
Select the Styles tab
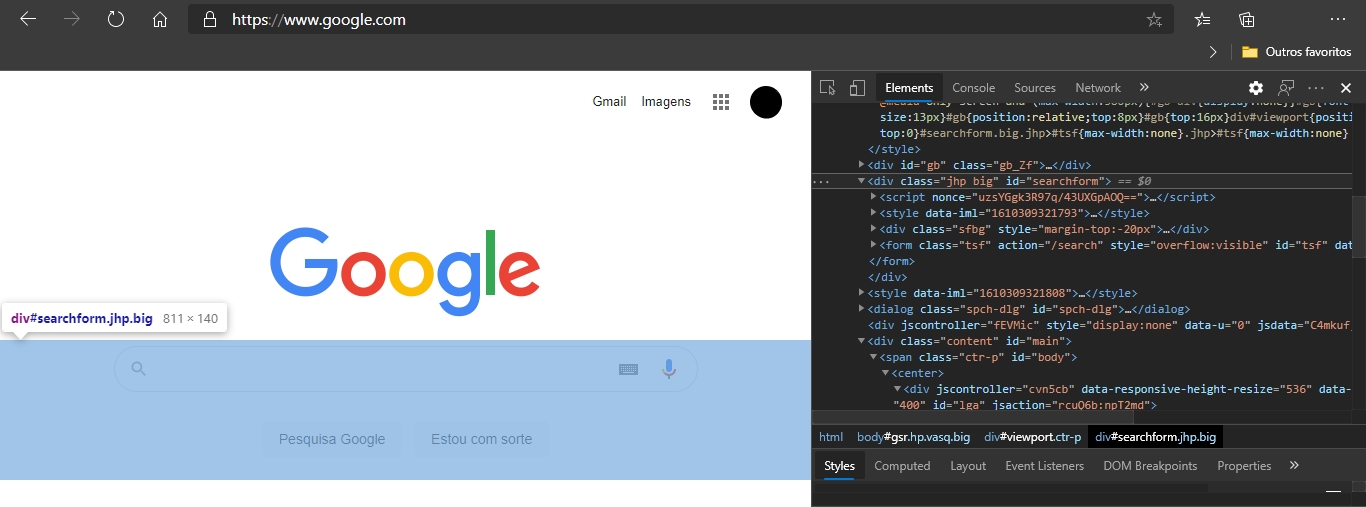tap(839, 466)
